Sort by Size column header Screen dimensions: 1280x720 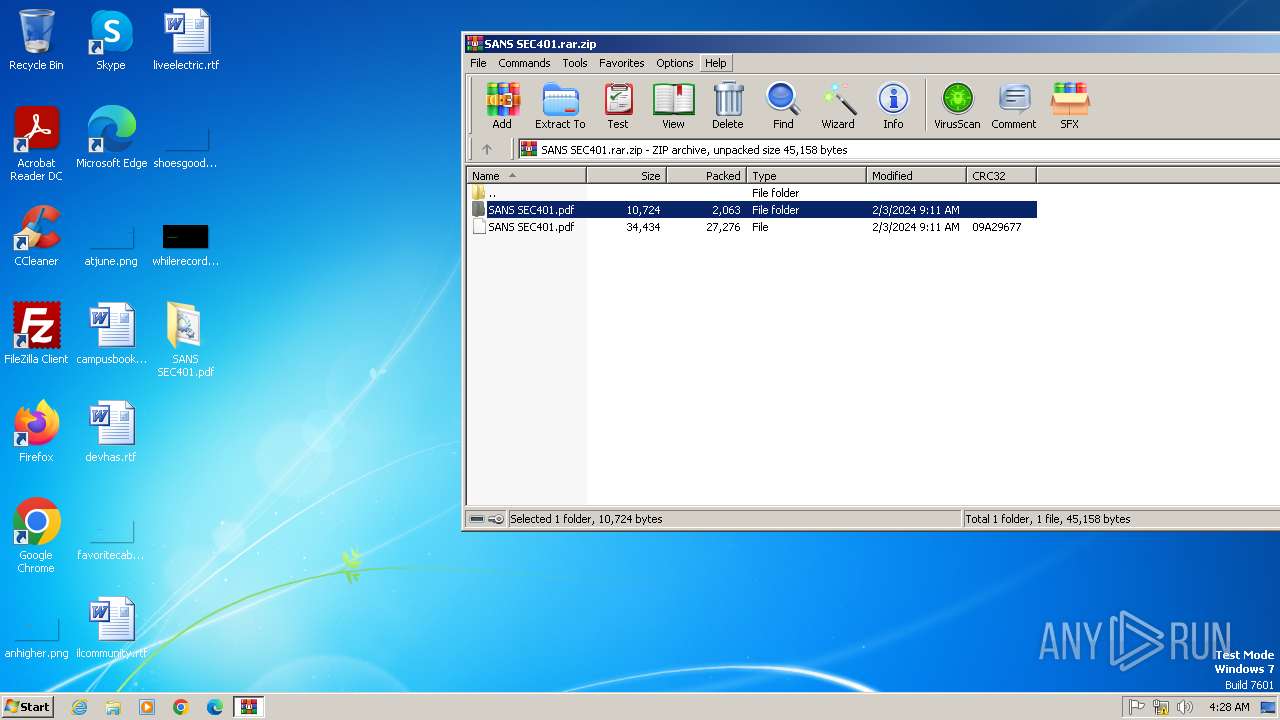[x=627, y=175]
